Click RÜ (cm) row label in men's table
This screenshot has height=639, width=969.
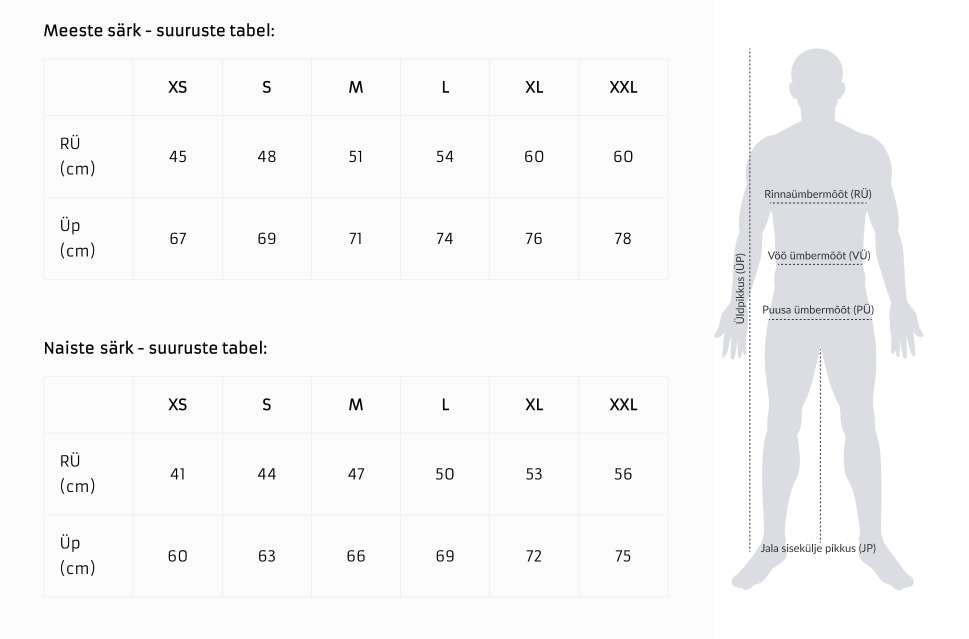point(77,157)
